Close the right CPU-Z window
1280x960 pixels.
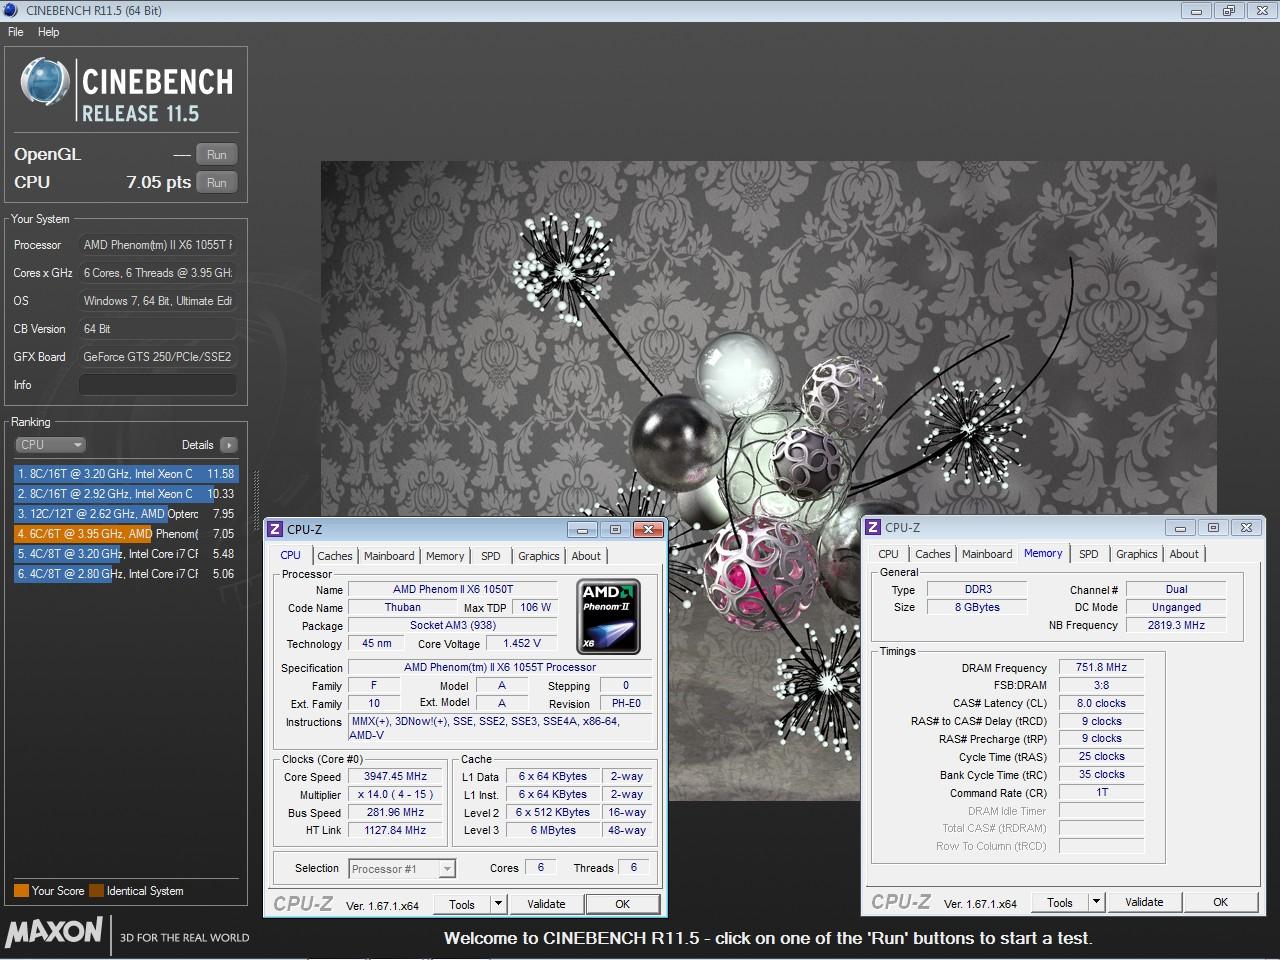1246,528
